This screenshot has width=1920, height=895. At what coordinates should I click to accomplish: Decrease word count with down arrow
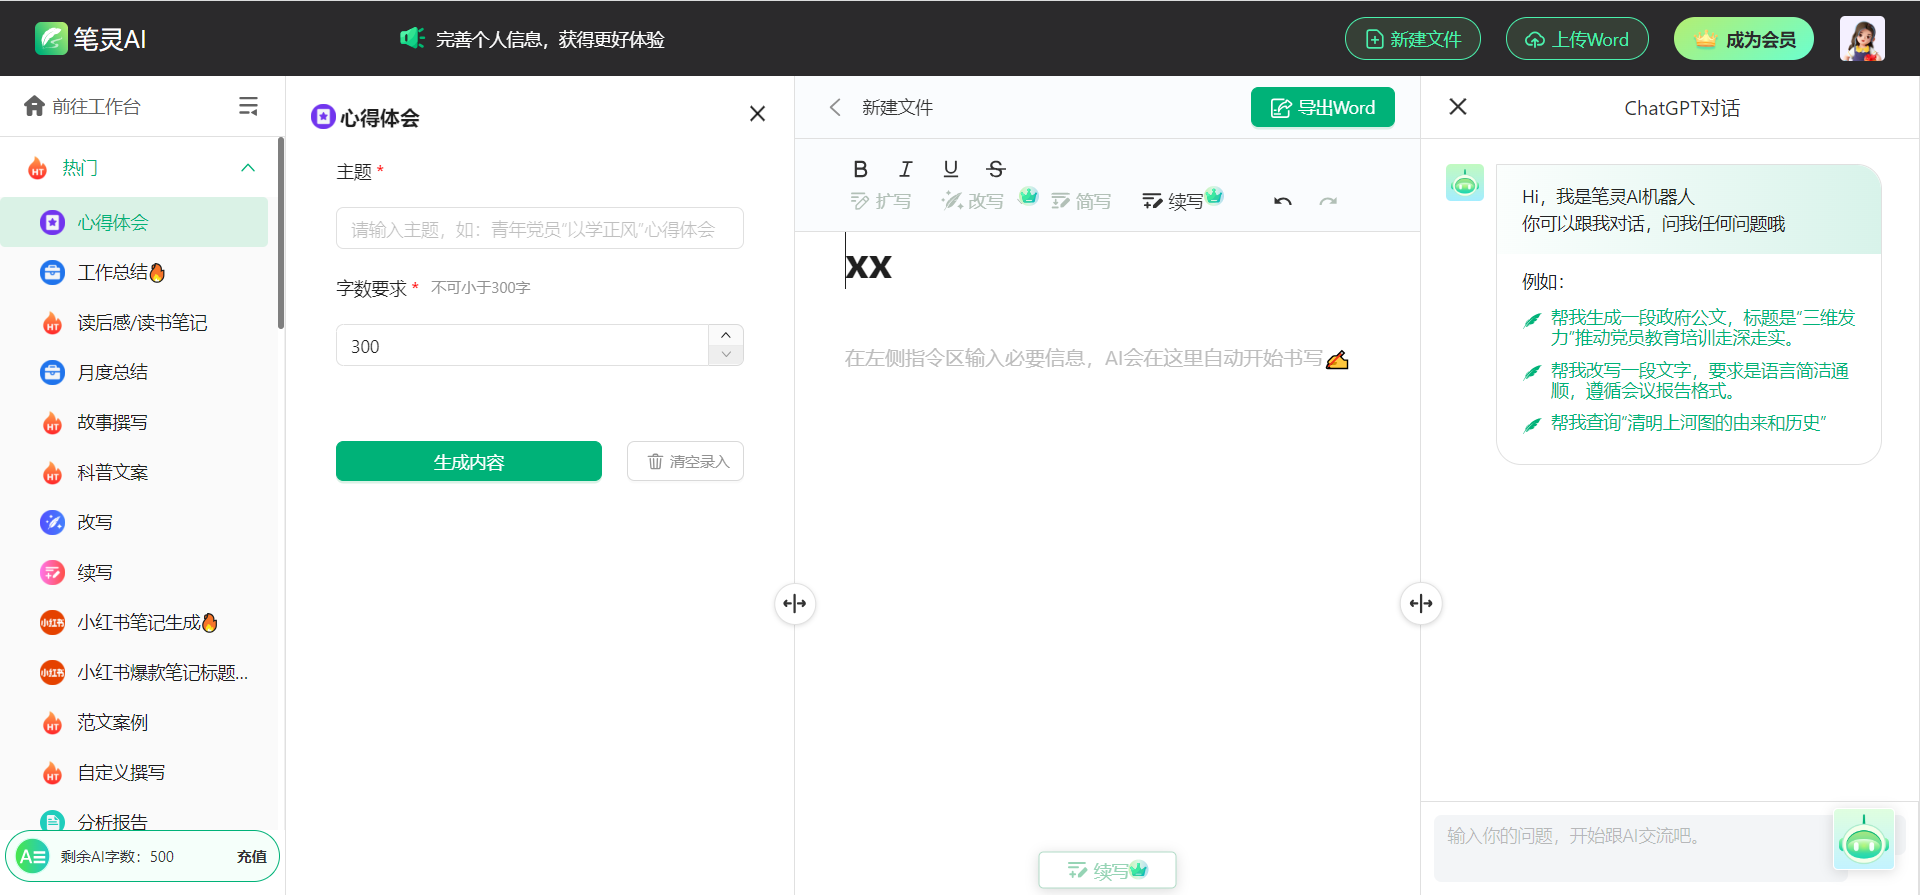[x=726, y=355]
